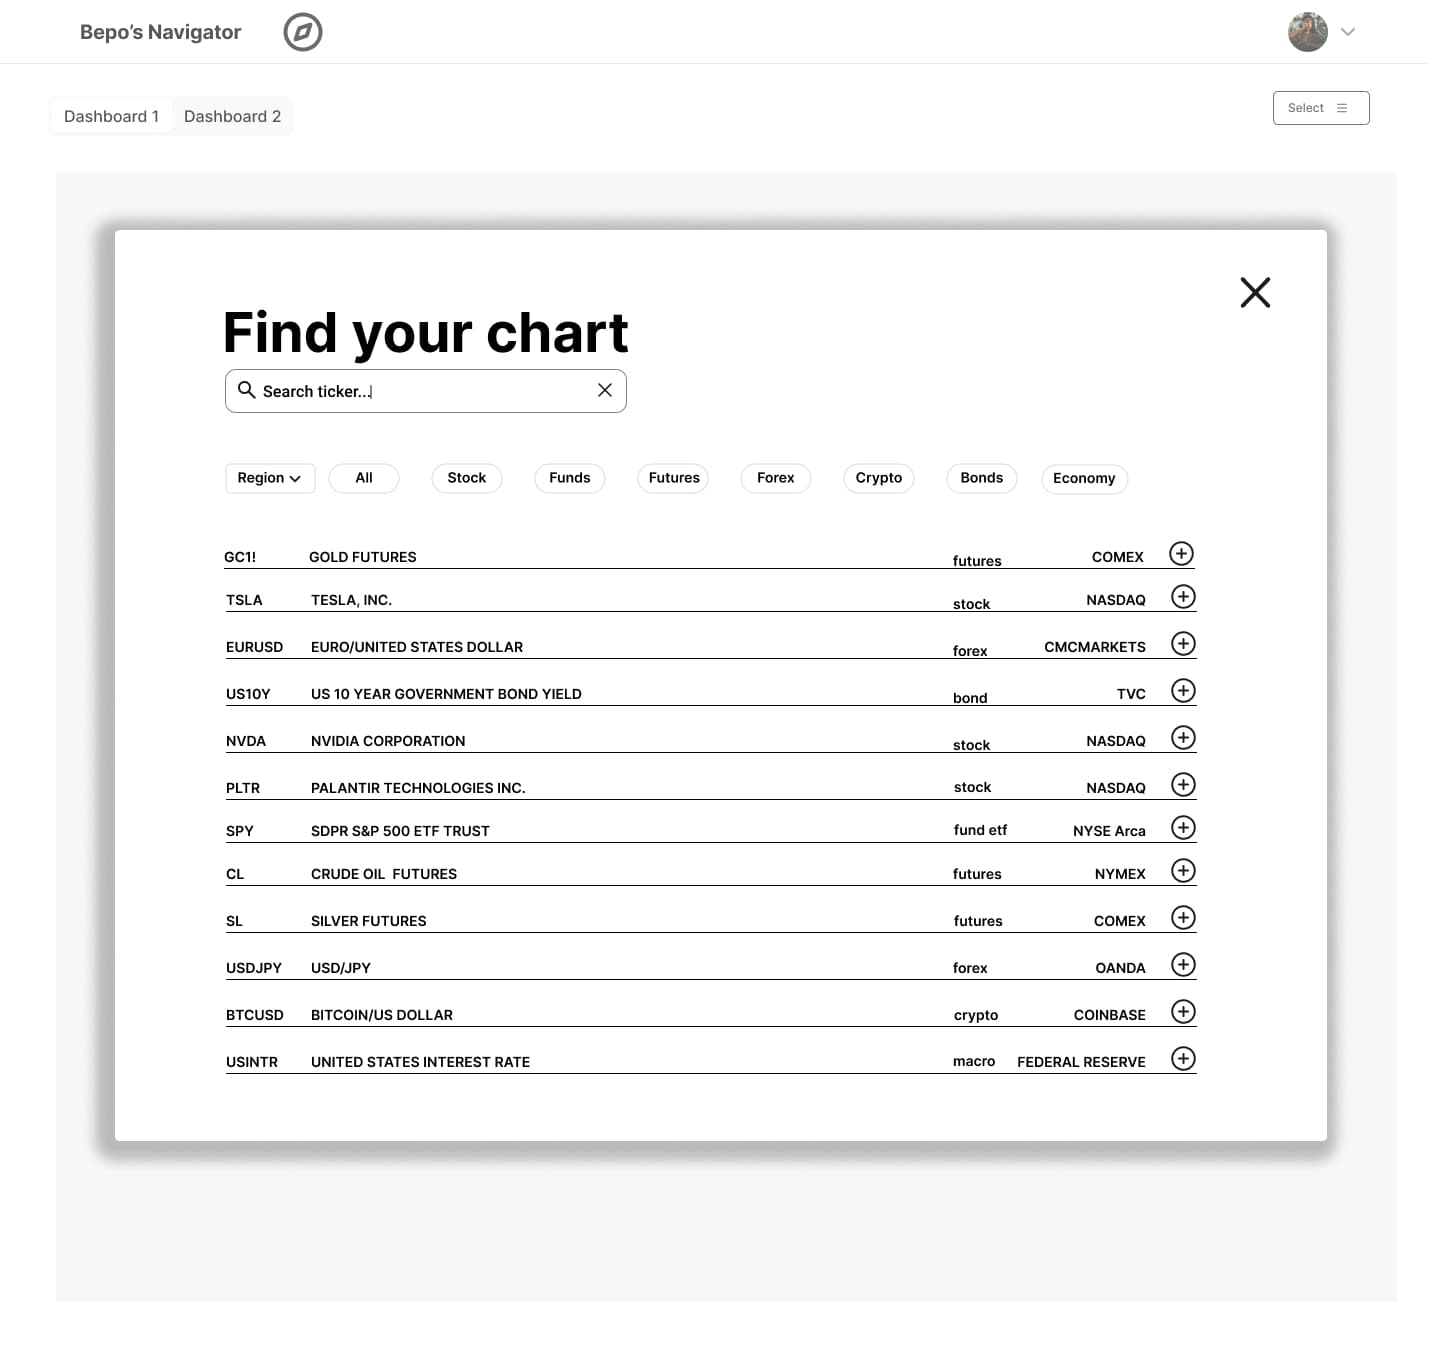The width and height of the screenshot is (1441, 1372).
Task: Switch to Dashboard 1 tab
Action: (112, 116)
